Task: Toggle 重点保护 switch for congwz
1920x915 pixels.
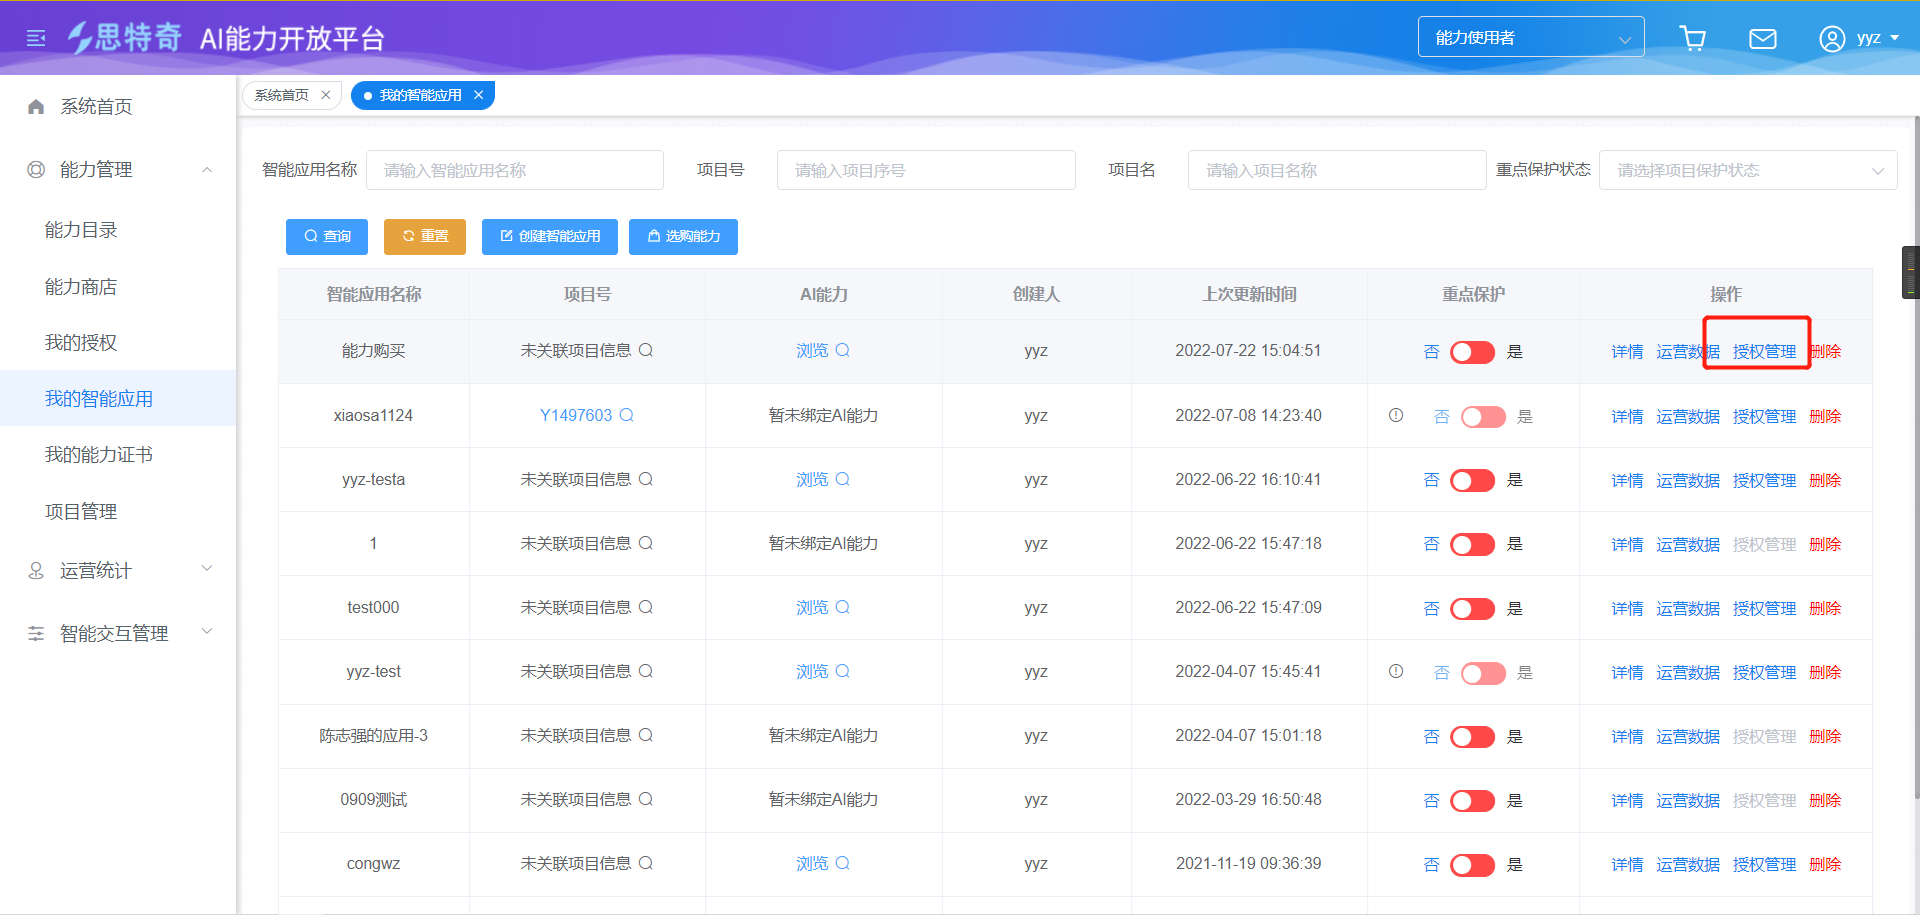Action: tap(1472, 865)
